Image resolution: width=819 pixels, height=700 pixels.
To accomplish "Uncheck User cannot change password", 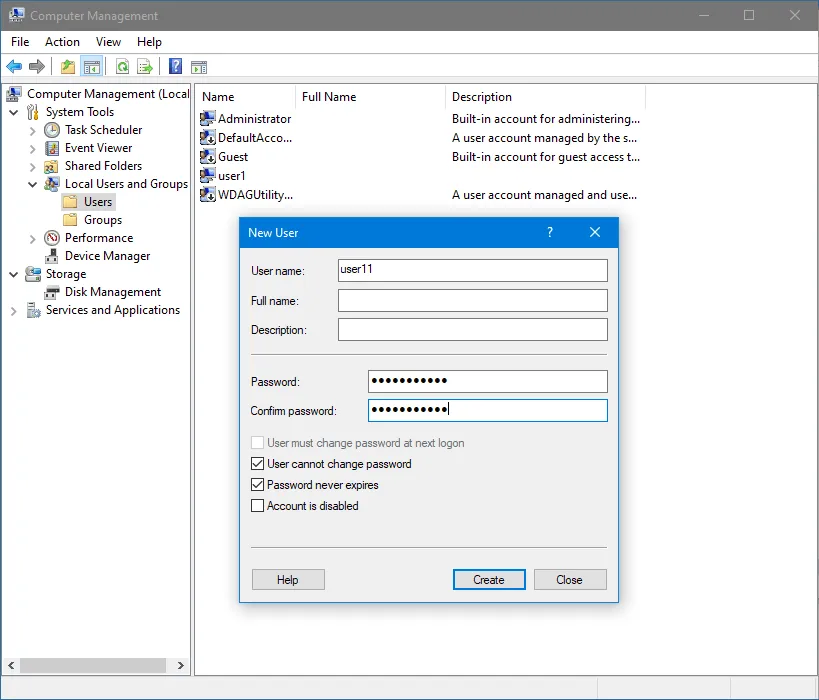I will (x=258, y=464).
